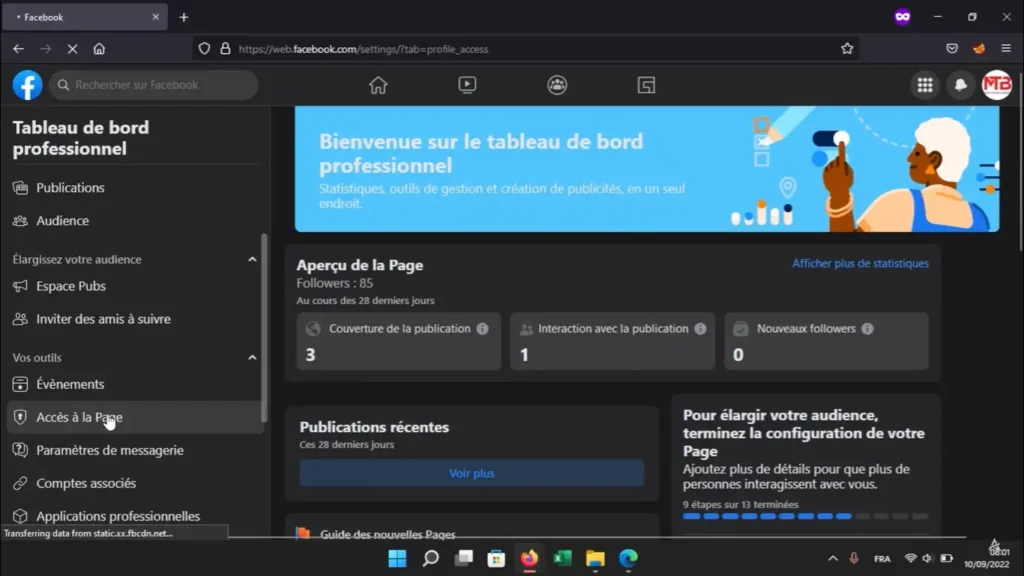Click the Rechercher sur Facebook search field
1024x576 pixels.
153,85
